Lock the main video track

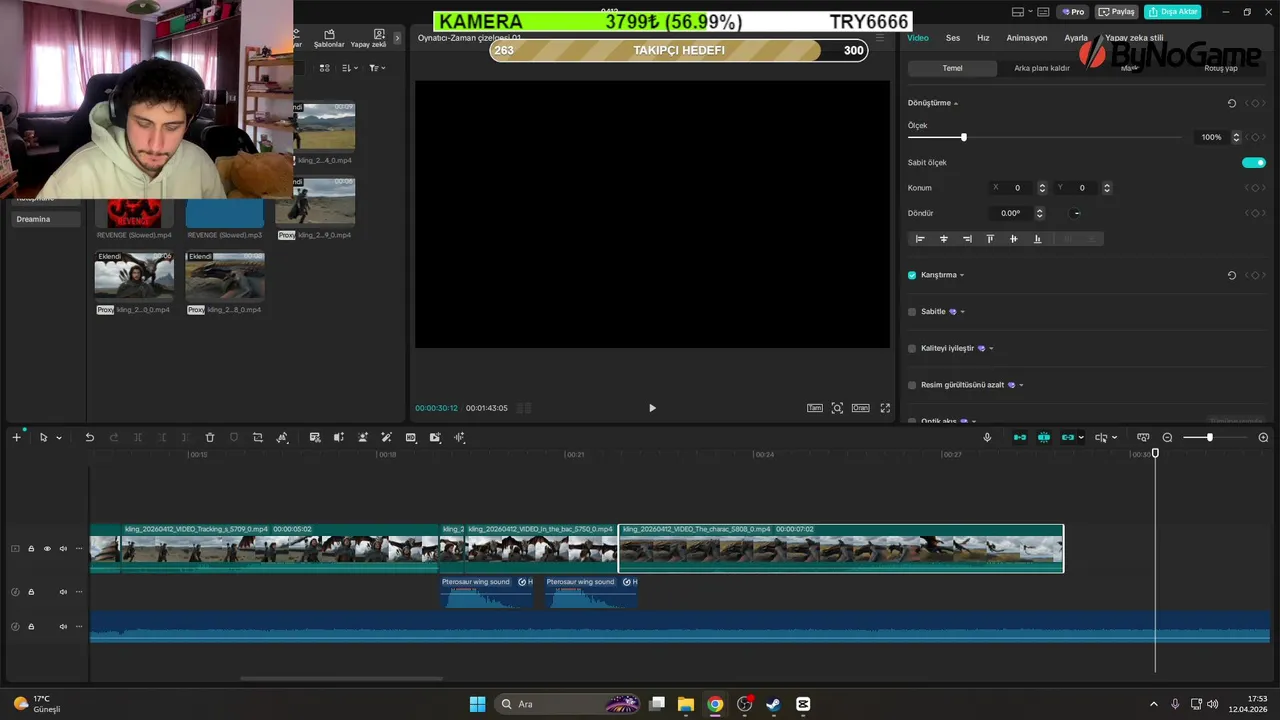click(x=31, y=549)
